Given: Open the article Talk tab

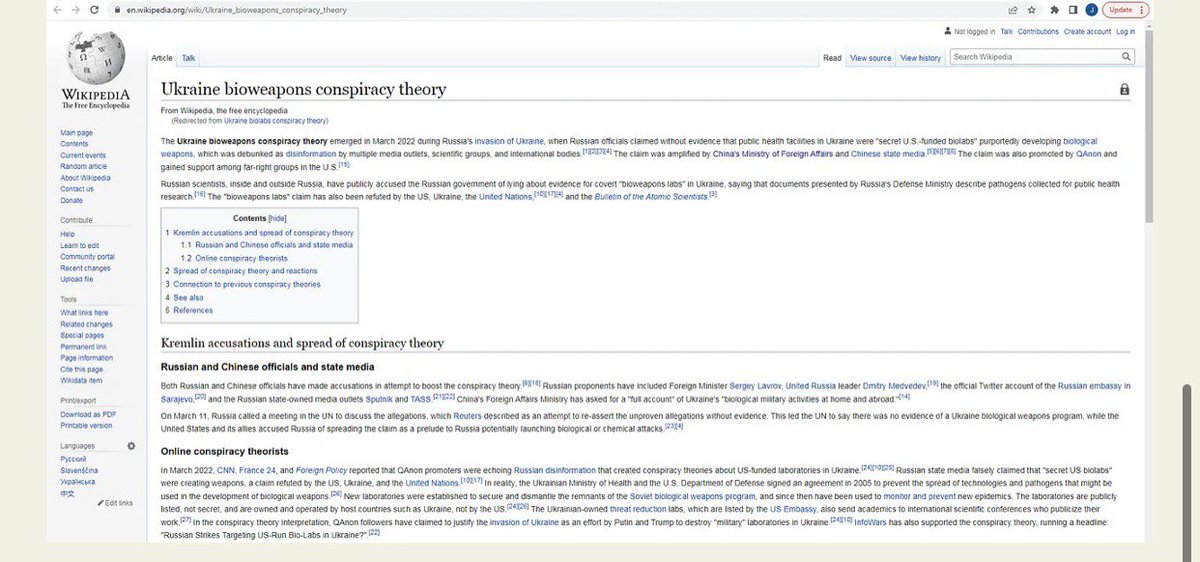Looking at the screenshot, I should click(x=189, y=59).
